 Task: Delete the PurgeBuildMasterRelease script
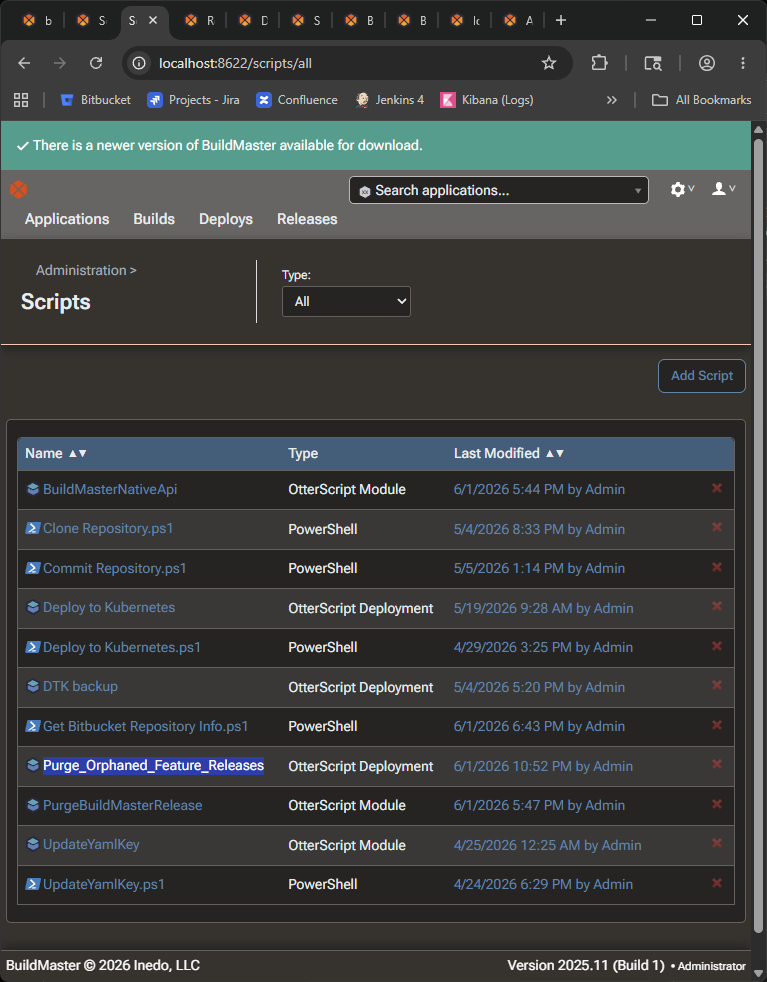coord(717,804)
